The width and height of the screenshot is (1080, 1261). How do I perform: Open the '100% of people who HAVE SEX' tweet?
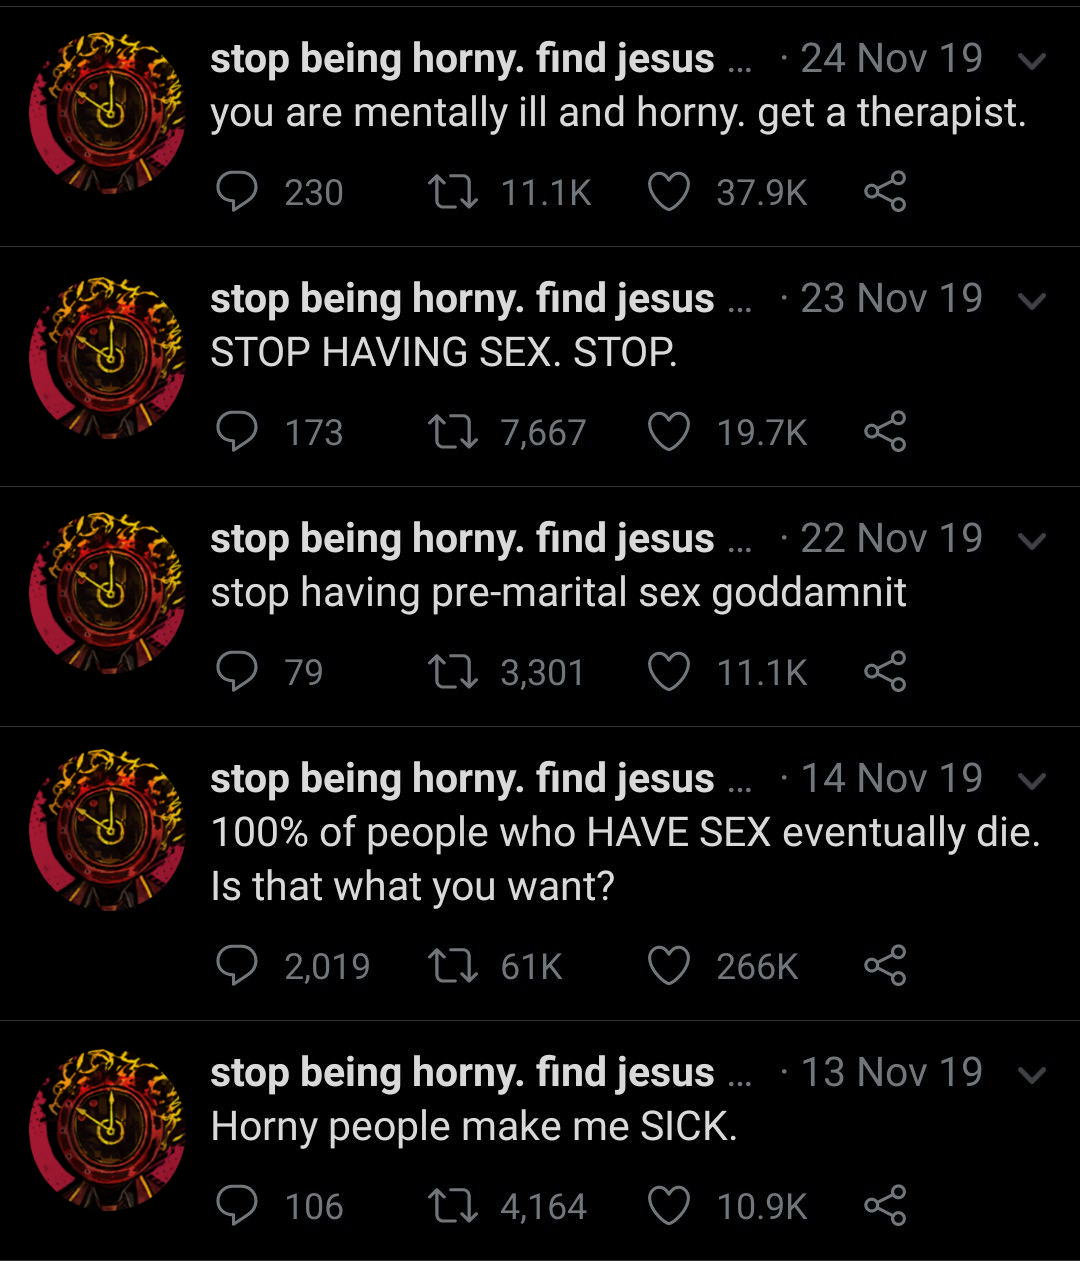coord(626,859)
